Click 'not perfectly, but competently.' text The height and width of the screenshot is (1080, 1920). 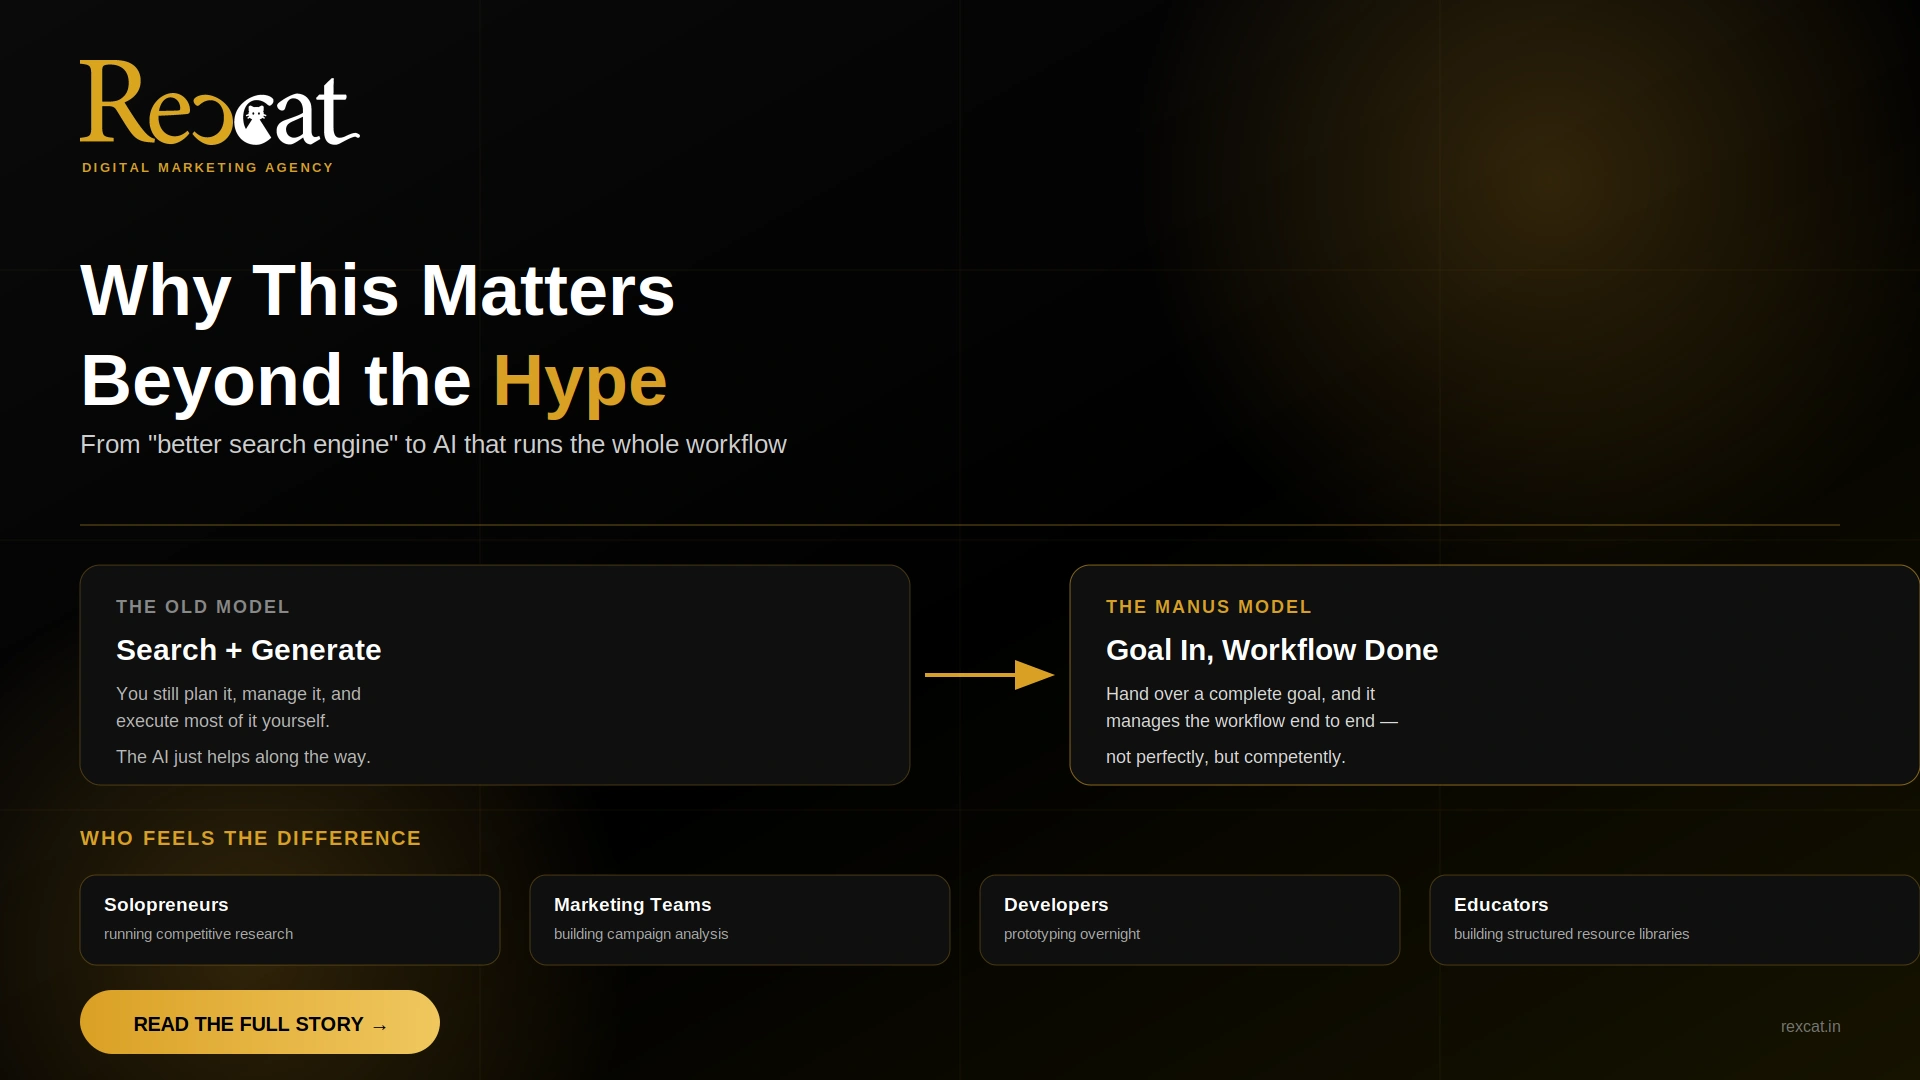[1226, 757]
